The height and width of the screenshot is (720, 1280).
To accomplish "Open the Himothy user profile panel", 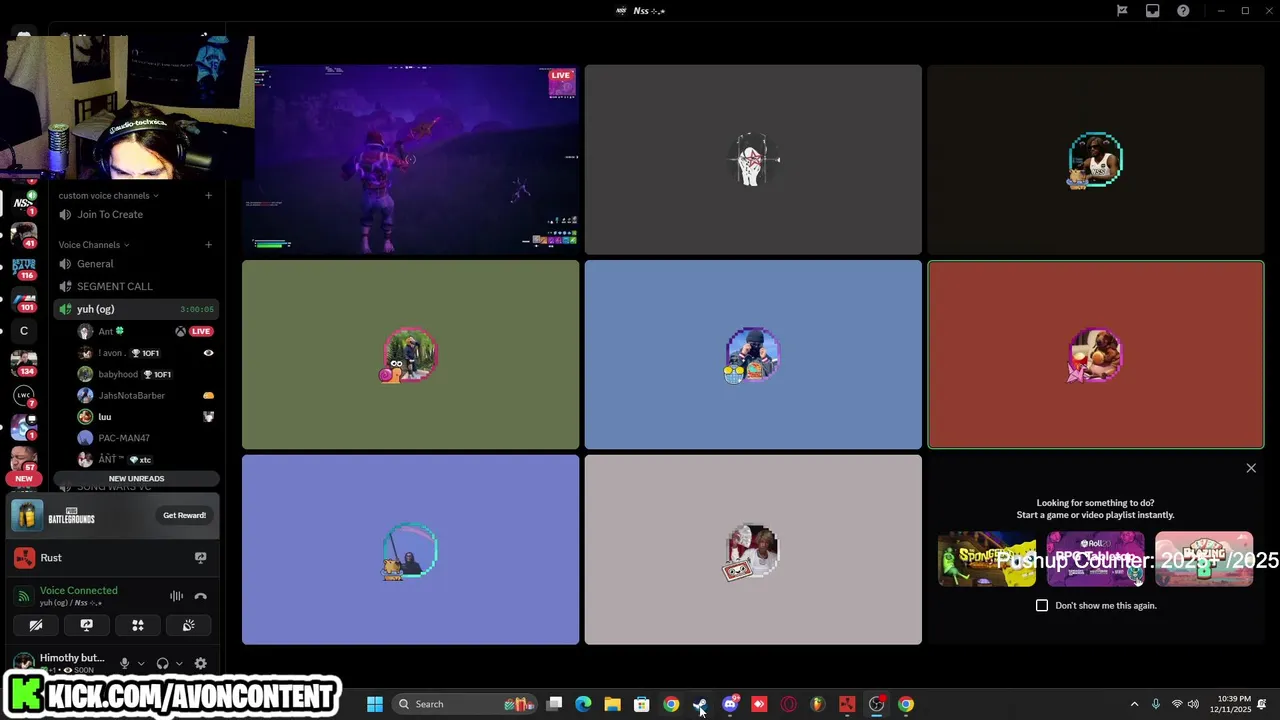I will coord(60,663).
